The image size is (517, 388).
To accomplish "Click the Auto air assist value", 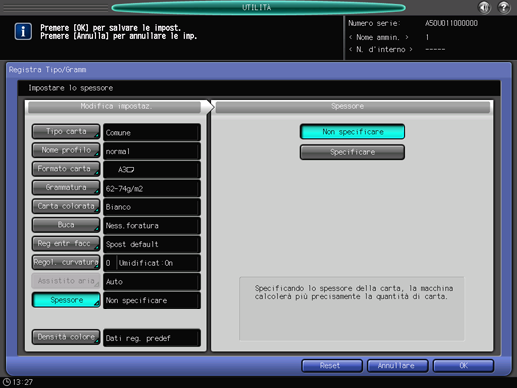I will coord(152,282).
